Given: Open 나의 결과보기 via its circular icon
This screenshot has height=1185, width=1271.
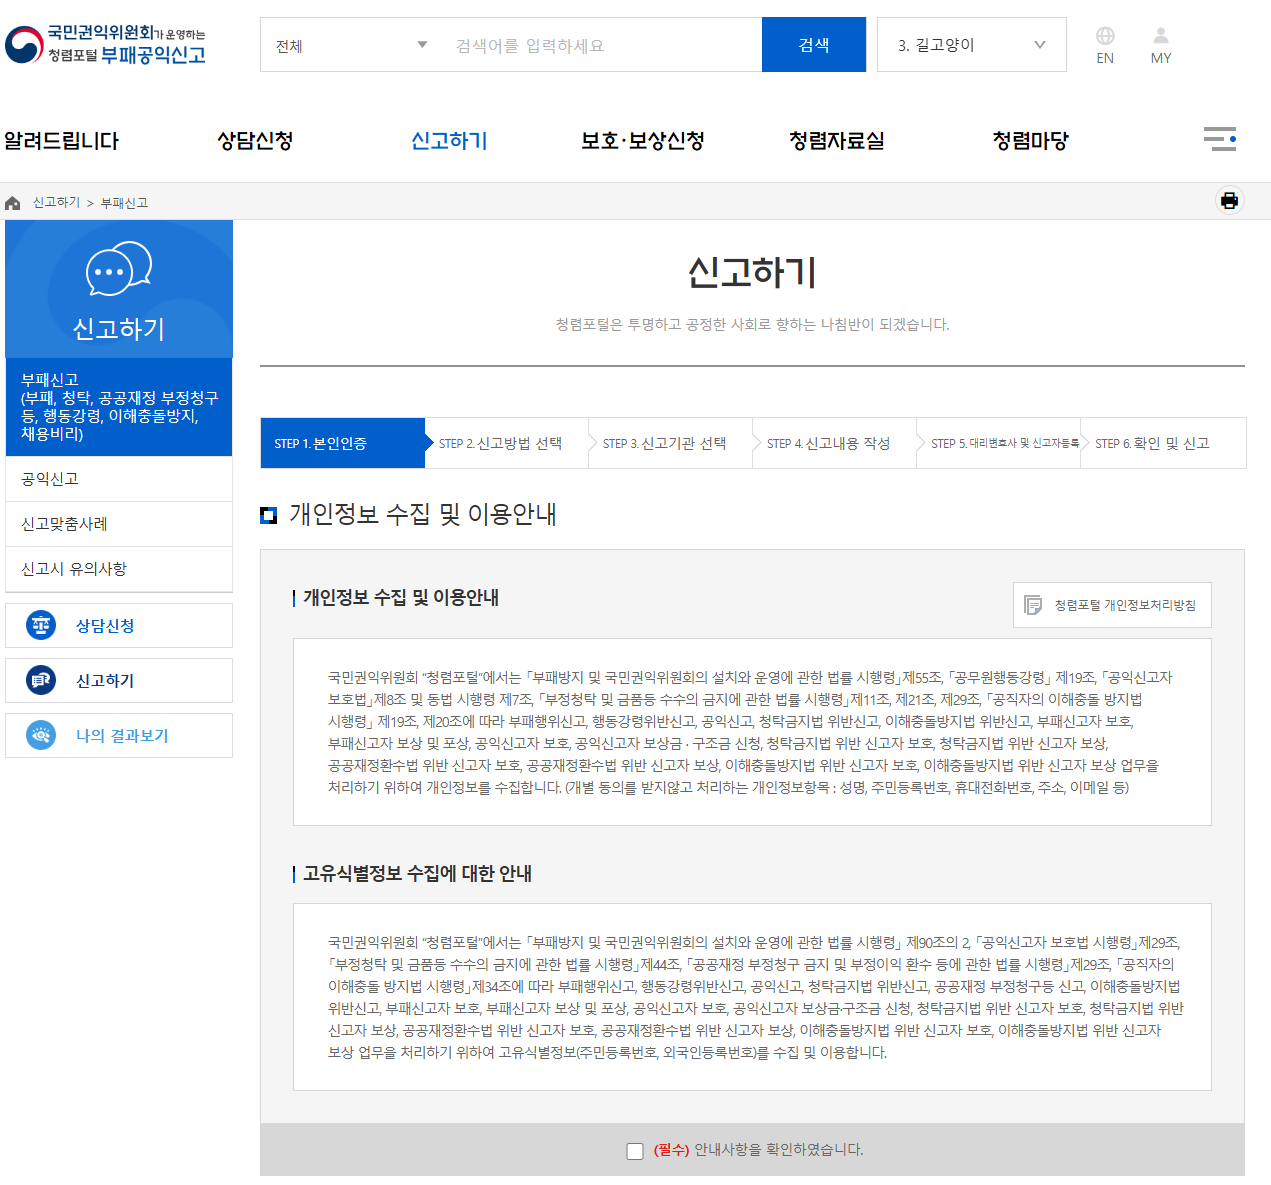Looking at the screenshot, I should click(39, 735).
